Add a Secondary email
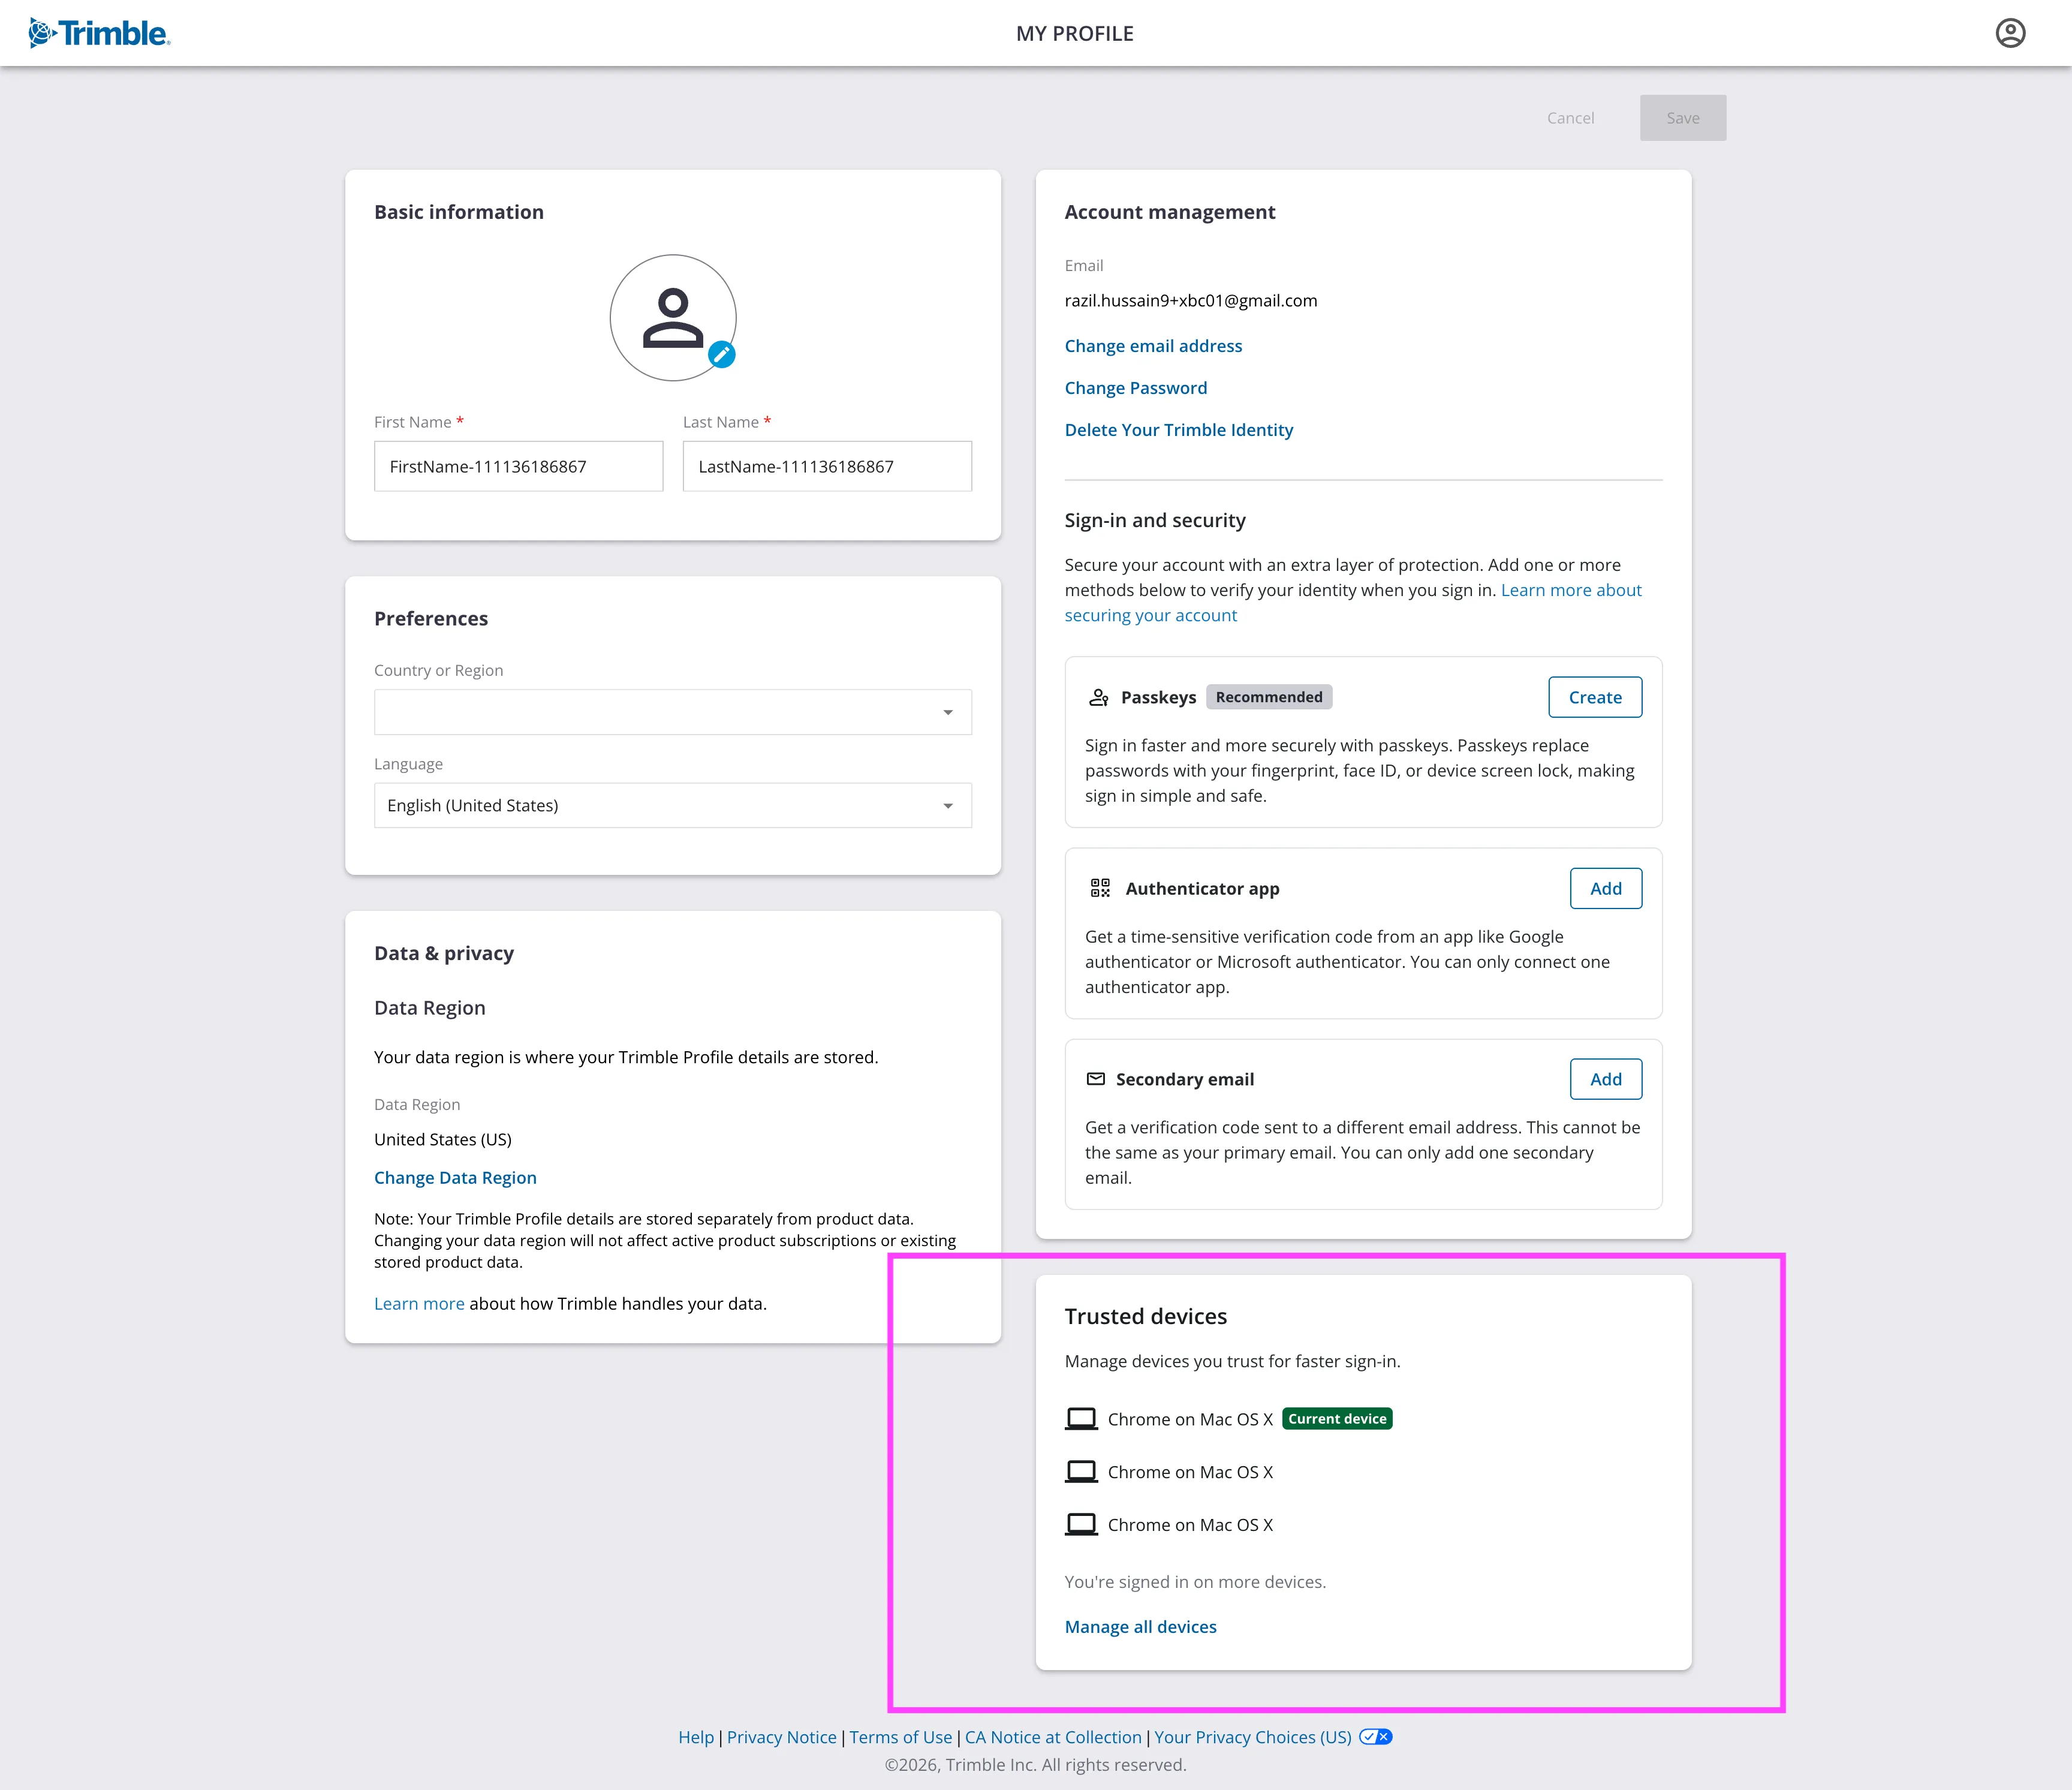Viewport: 2072px width, 1790px height. point(1606,1079)
